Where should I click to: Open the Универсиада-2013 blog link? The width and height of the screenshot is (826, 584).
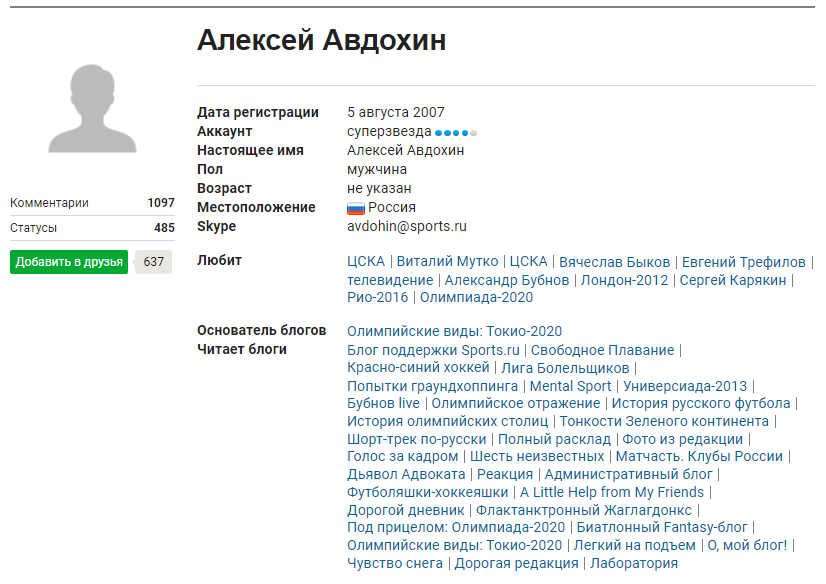[685, 386]
